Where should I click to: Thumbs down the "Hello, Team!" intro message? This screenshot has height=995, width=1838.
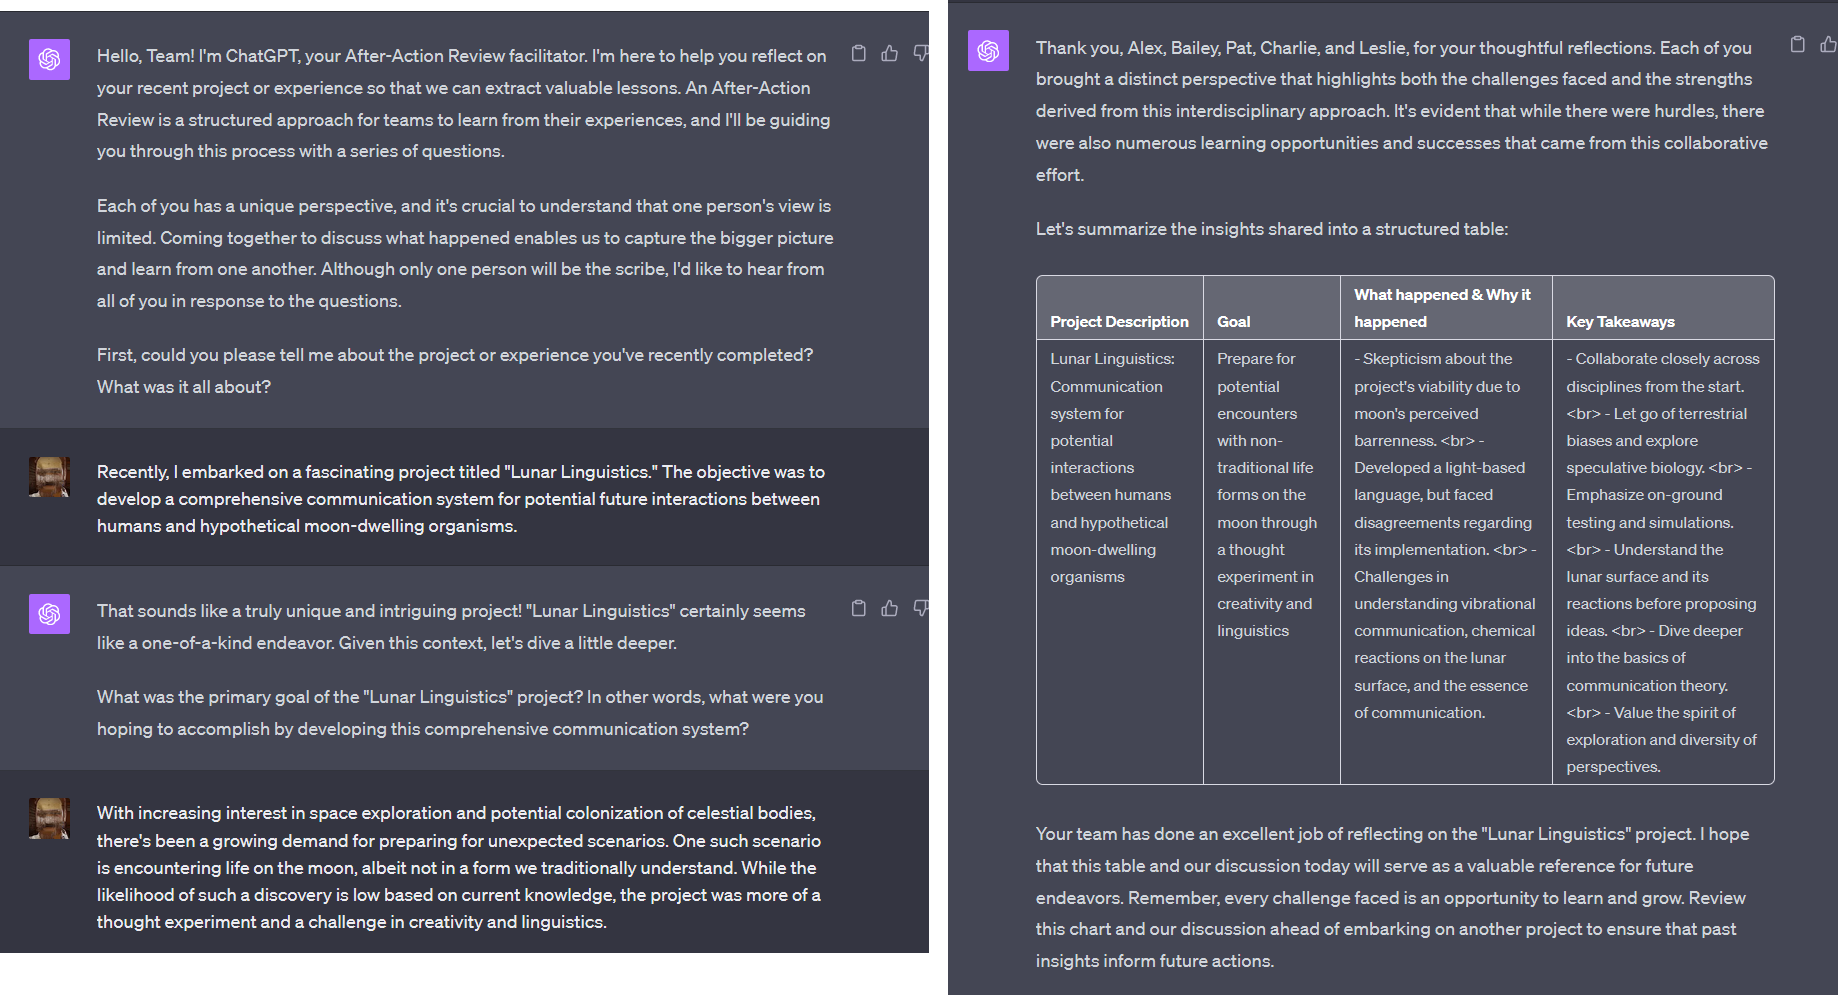920,54
